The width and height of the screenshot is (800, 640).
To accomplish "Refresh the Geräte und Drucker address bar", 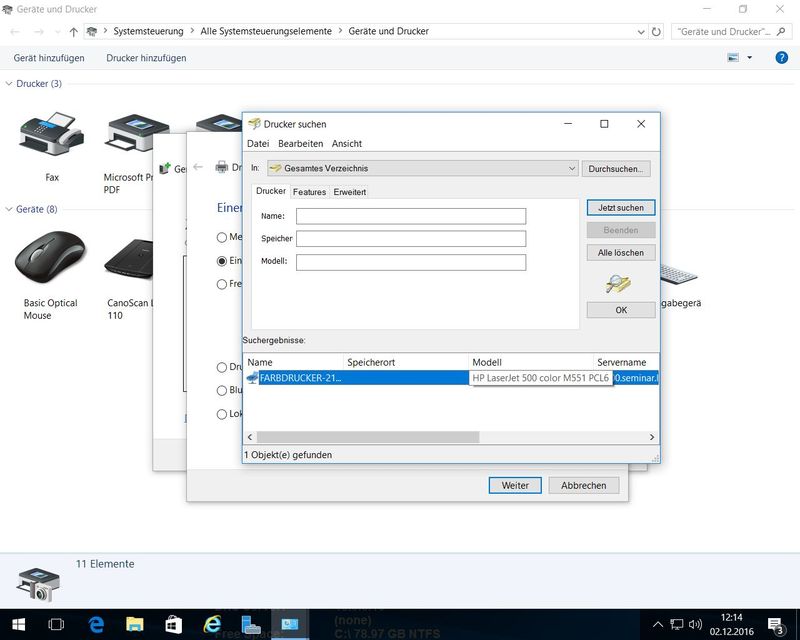I will pos(656,31).
